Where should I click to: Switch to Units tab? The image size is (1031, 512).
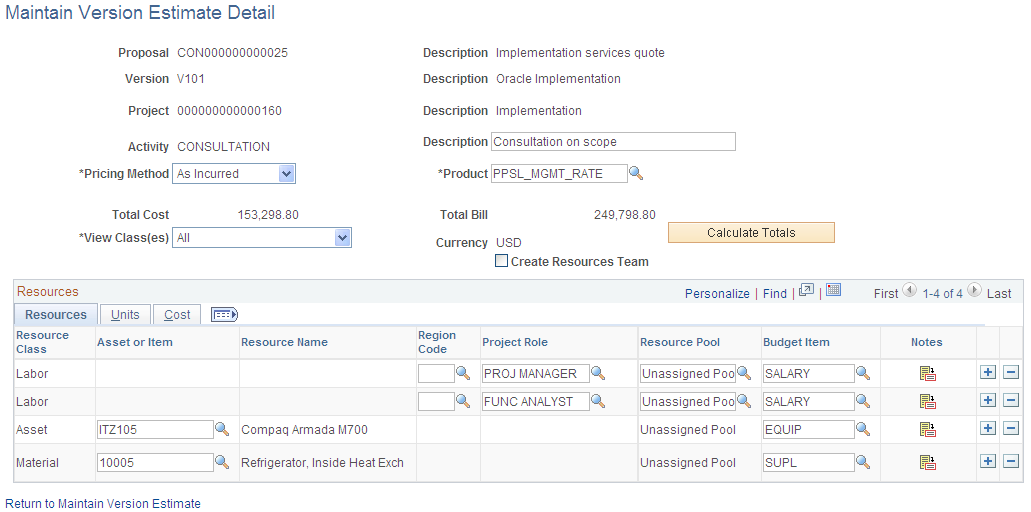tap(125, 314)
